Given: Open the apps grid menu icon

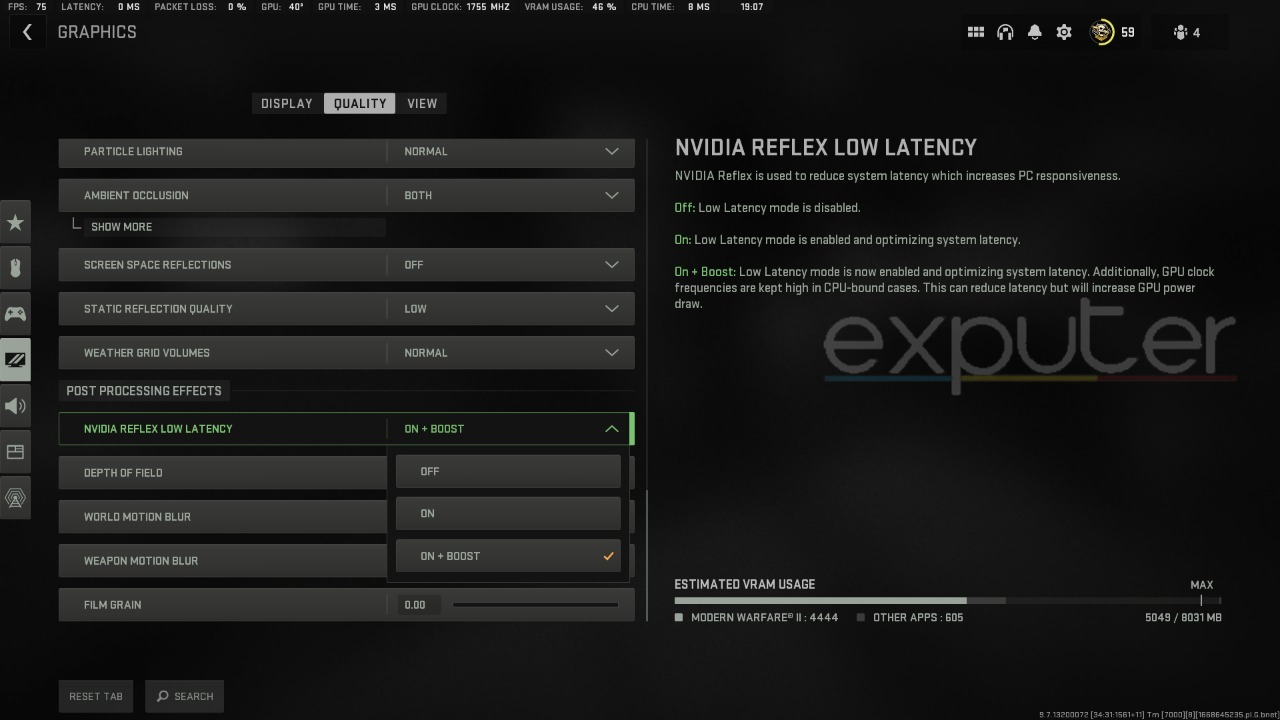Looking at the screenshot, I should pyautogui.click(x=976, y=32).
